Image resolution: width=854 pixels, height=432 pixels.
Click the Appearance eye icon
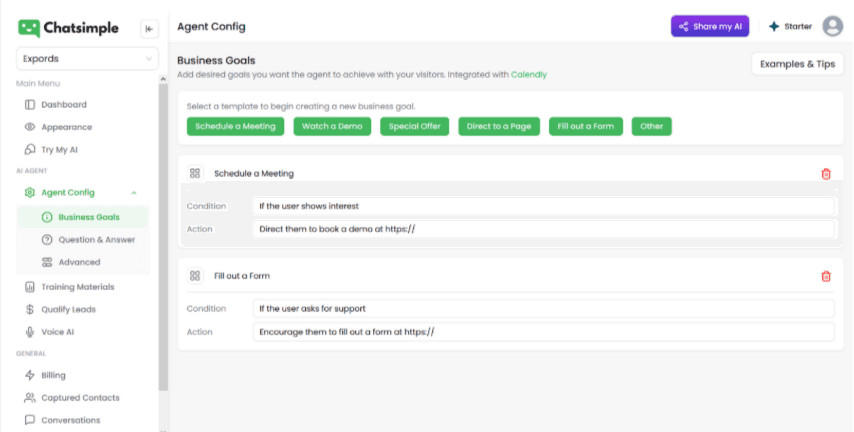click(x=30, y=127)
